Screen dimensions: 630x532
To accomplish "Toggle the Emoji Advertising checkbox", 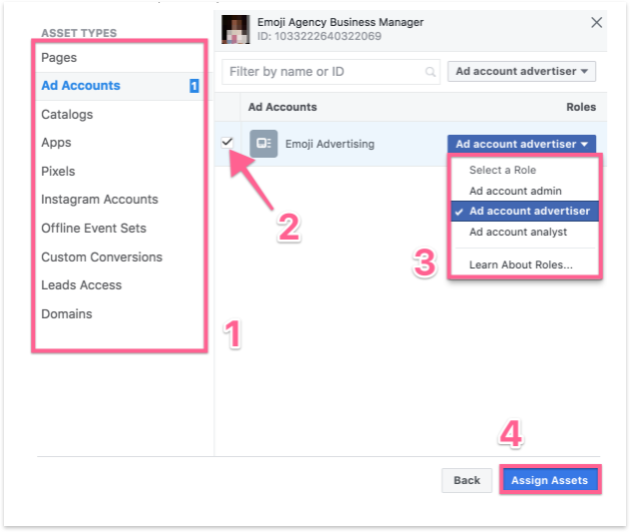I will point(228,143).
